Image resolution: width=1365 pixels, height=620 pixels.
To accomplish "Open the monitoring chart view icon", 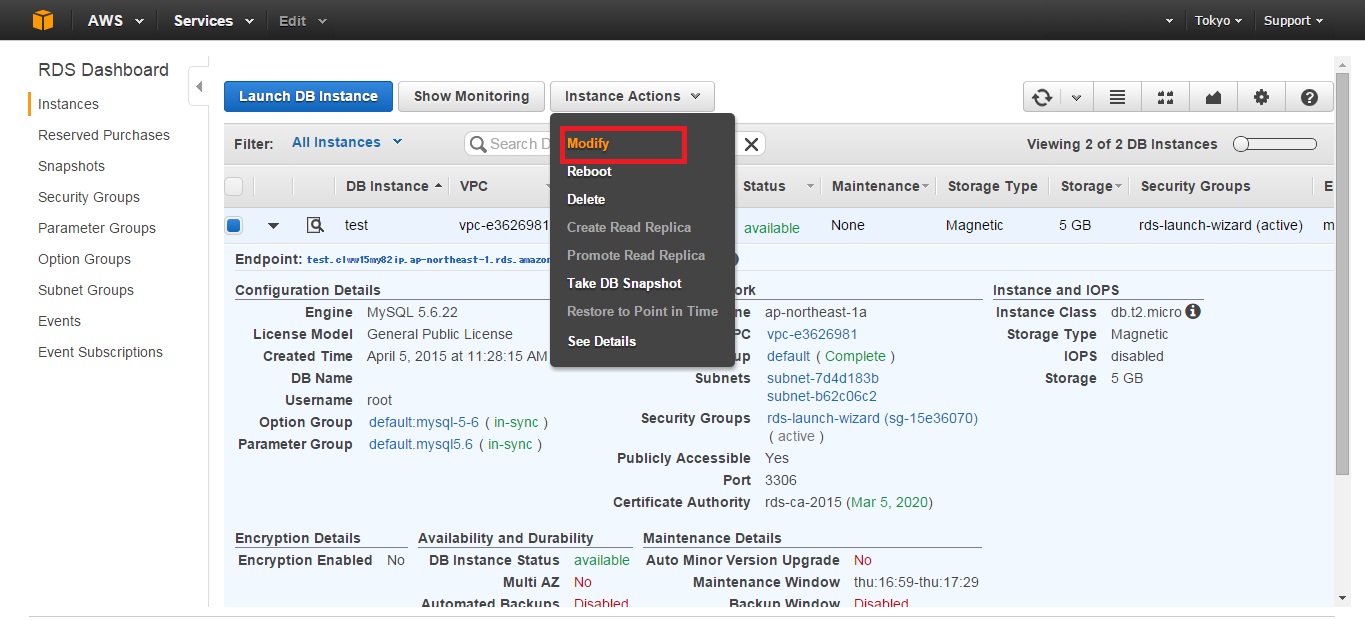I will tap(1213, 97).
